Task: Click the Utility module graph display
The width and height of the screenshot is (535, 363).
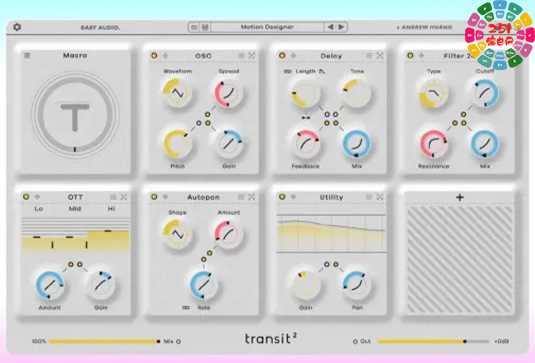Action: (x=331, y=233)
